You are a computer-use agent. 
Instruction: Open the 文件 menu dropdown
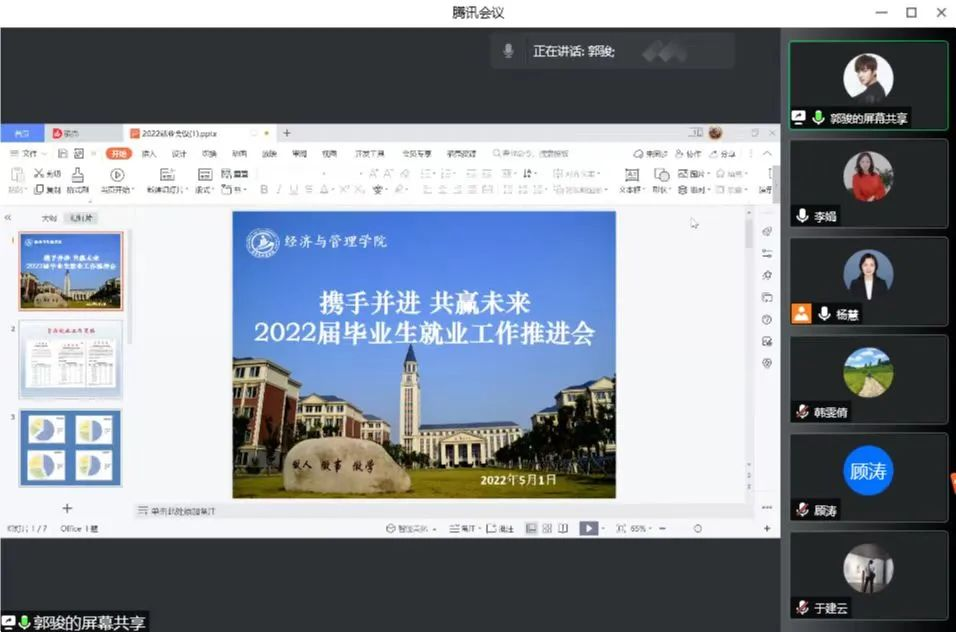pos(30,154)
